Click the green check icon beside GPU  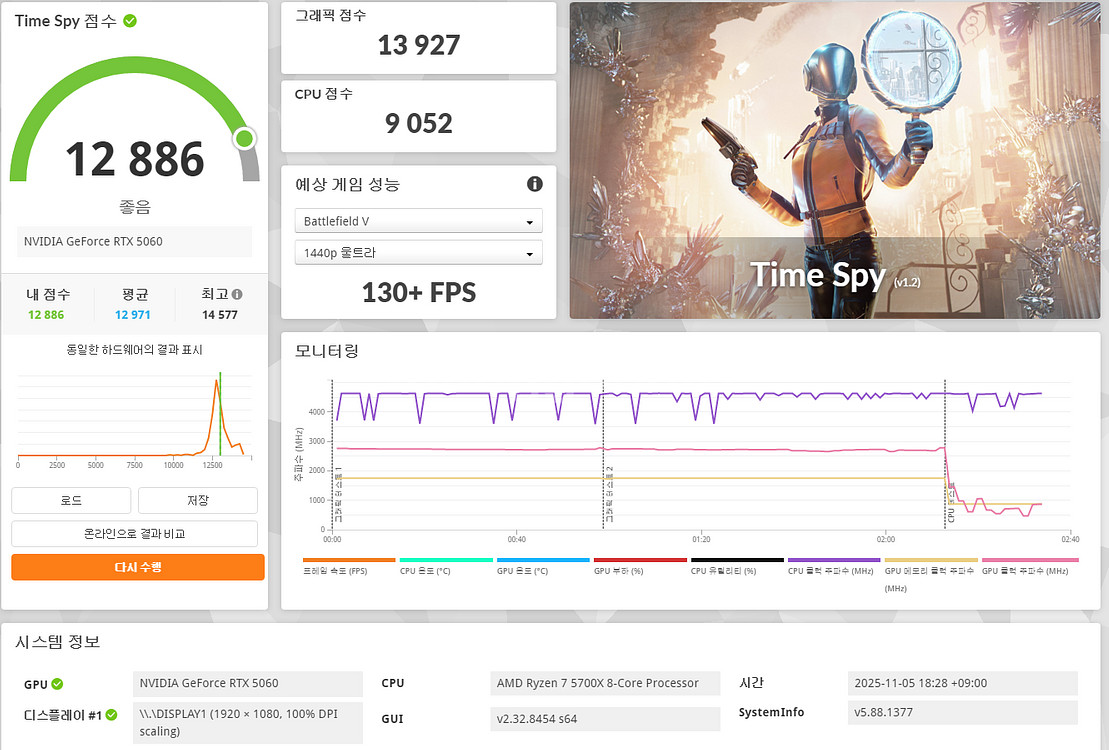(x=59, y=684)
